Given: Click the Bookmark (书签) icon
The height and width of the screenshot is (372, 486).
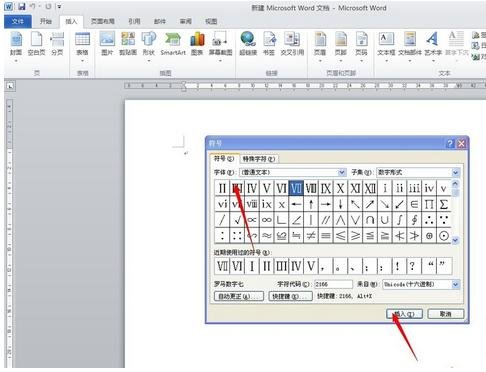Looking at the screenshot, I should [269, 39].
